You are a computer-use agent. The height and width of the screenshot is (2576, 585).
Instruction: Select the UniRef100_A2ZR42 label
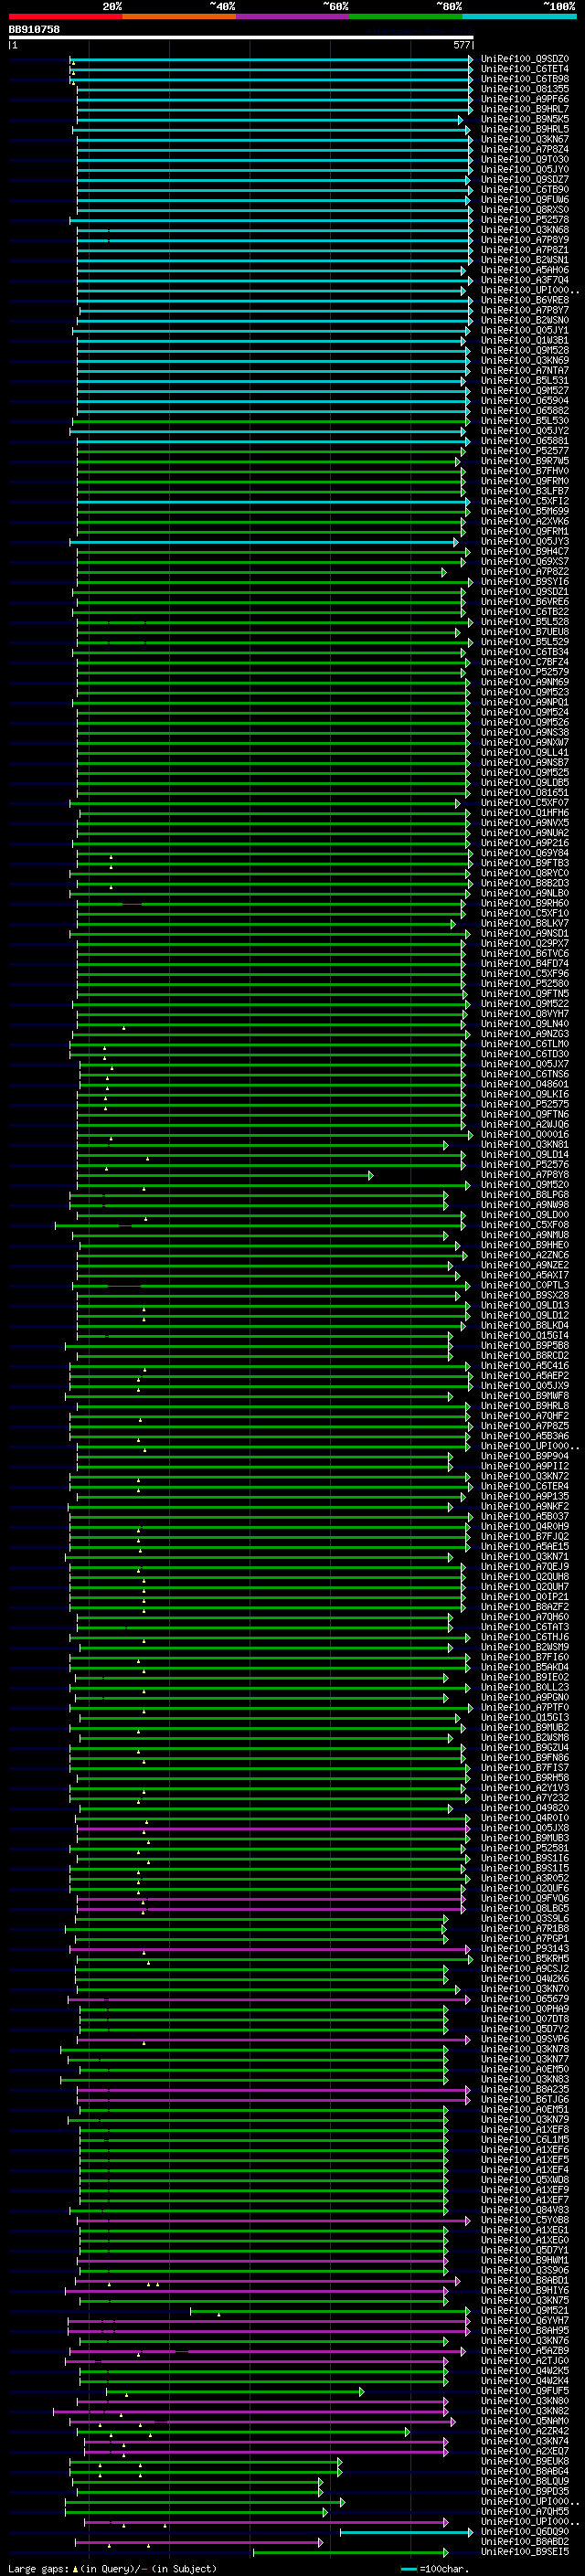(525, 2431)
